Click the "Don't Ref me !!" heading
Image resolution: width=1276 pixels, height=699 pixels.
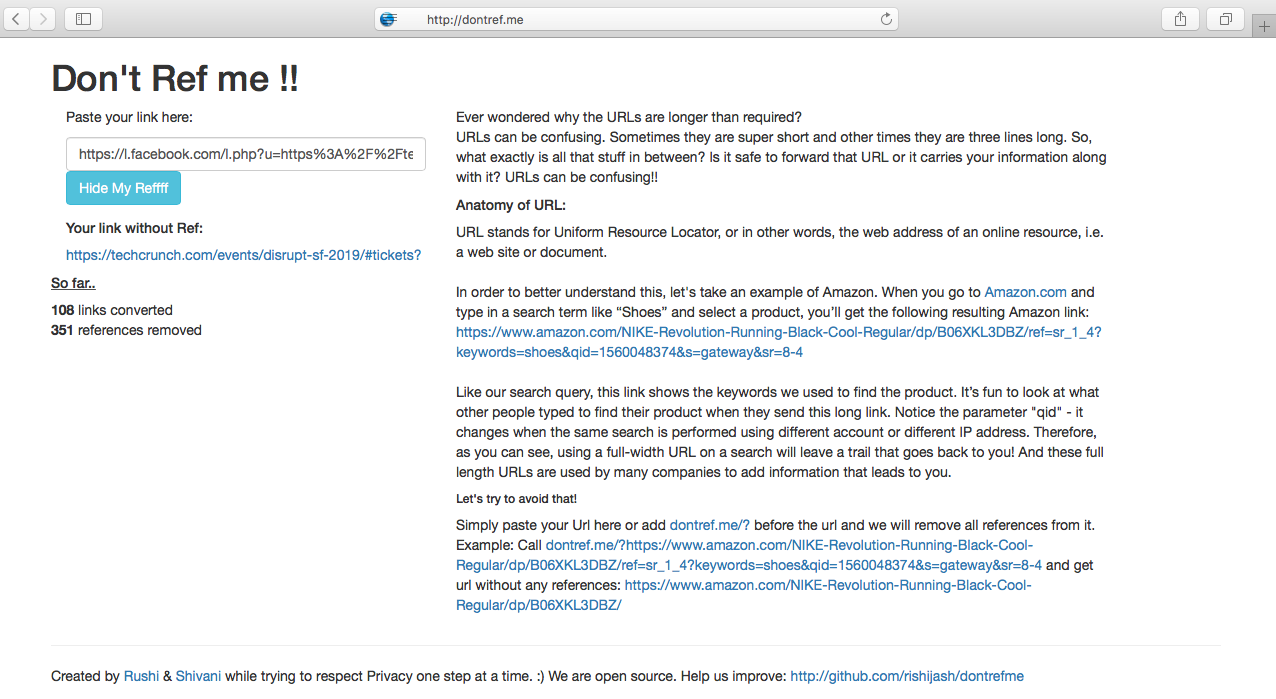tap(175, 78)
